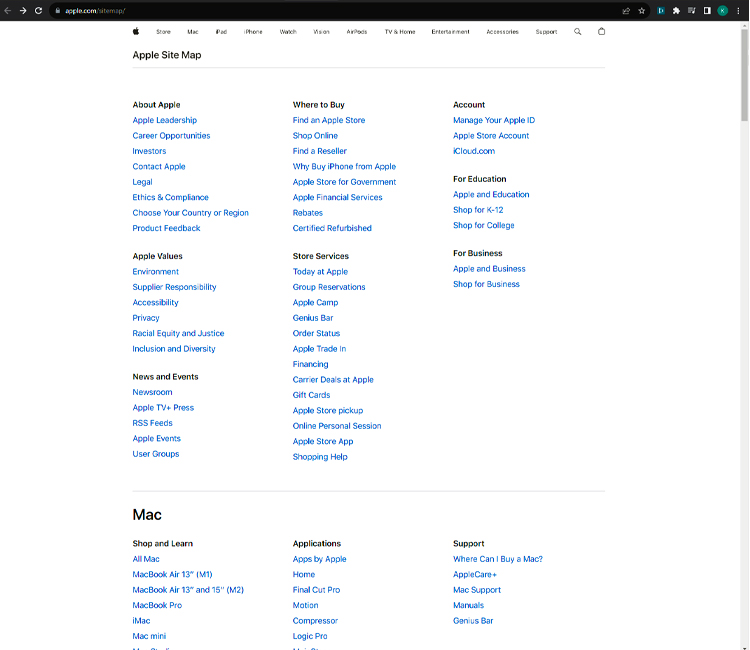Open Carrier Deals at Apple link
The width and height of the screenshot is (750, 650).
(x=333, y=380)
